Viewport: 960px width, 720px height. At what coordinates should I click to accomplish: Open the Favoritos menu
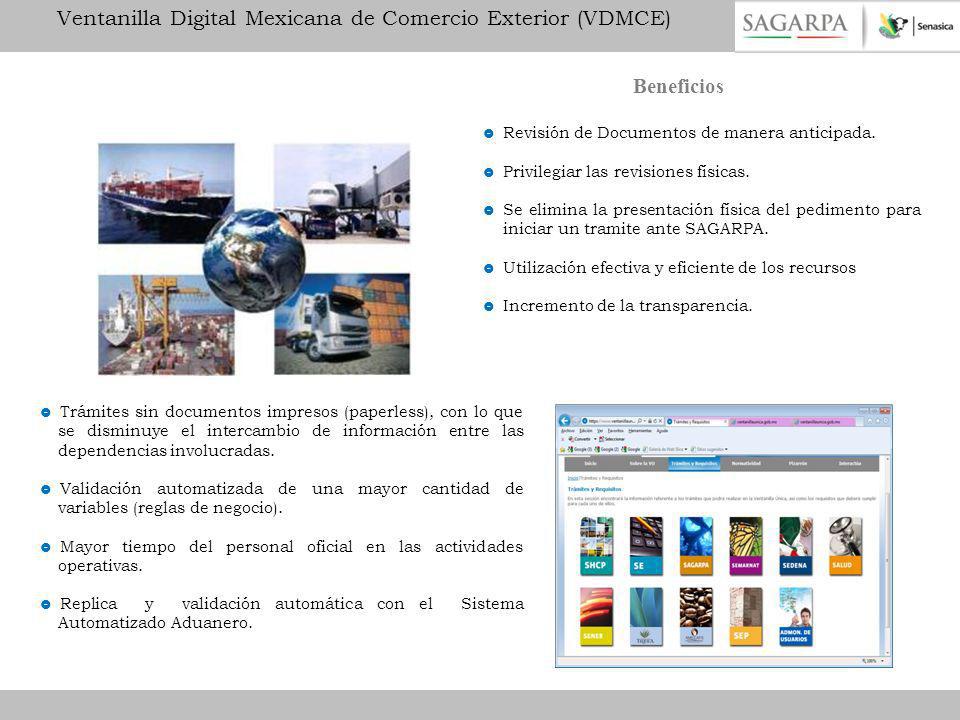pyautogui.click(x=615, y=430)
